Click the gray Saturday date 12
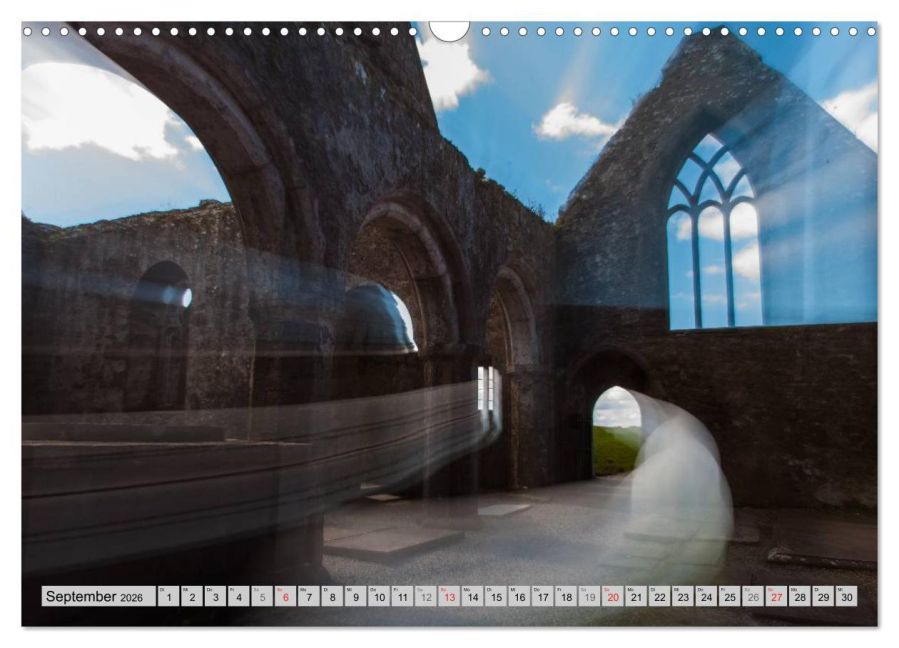Viewport: 899px width, 648px height. click(426, 597)
